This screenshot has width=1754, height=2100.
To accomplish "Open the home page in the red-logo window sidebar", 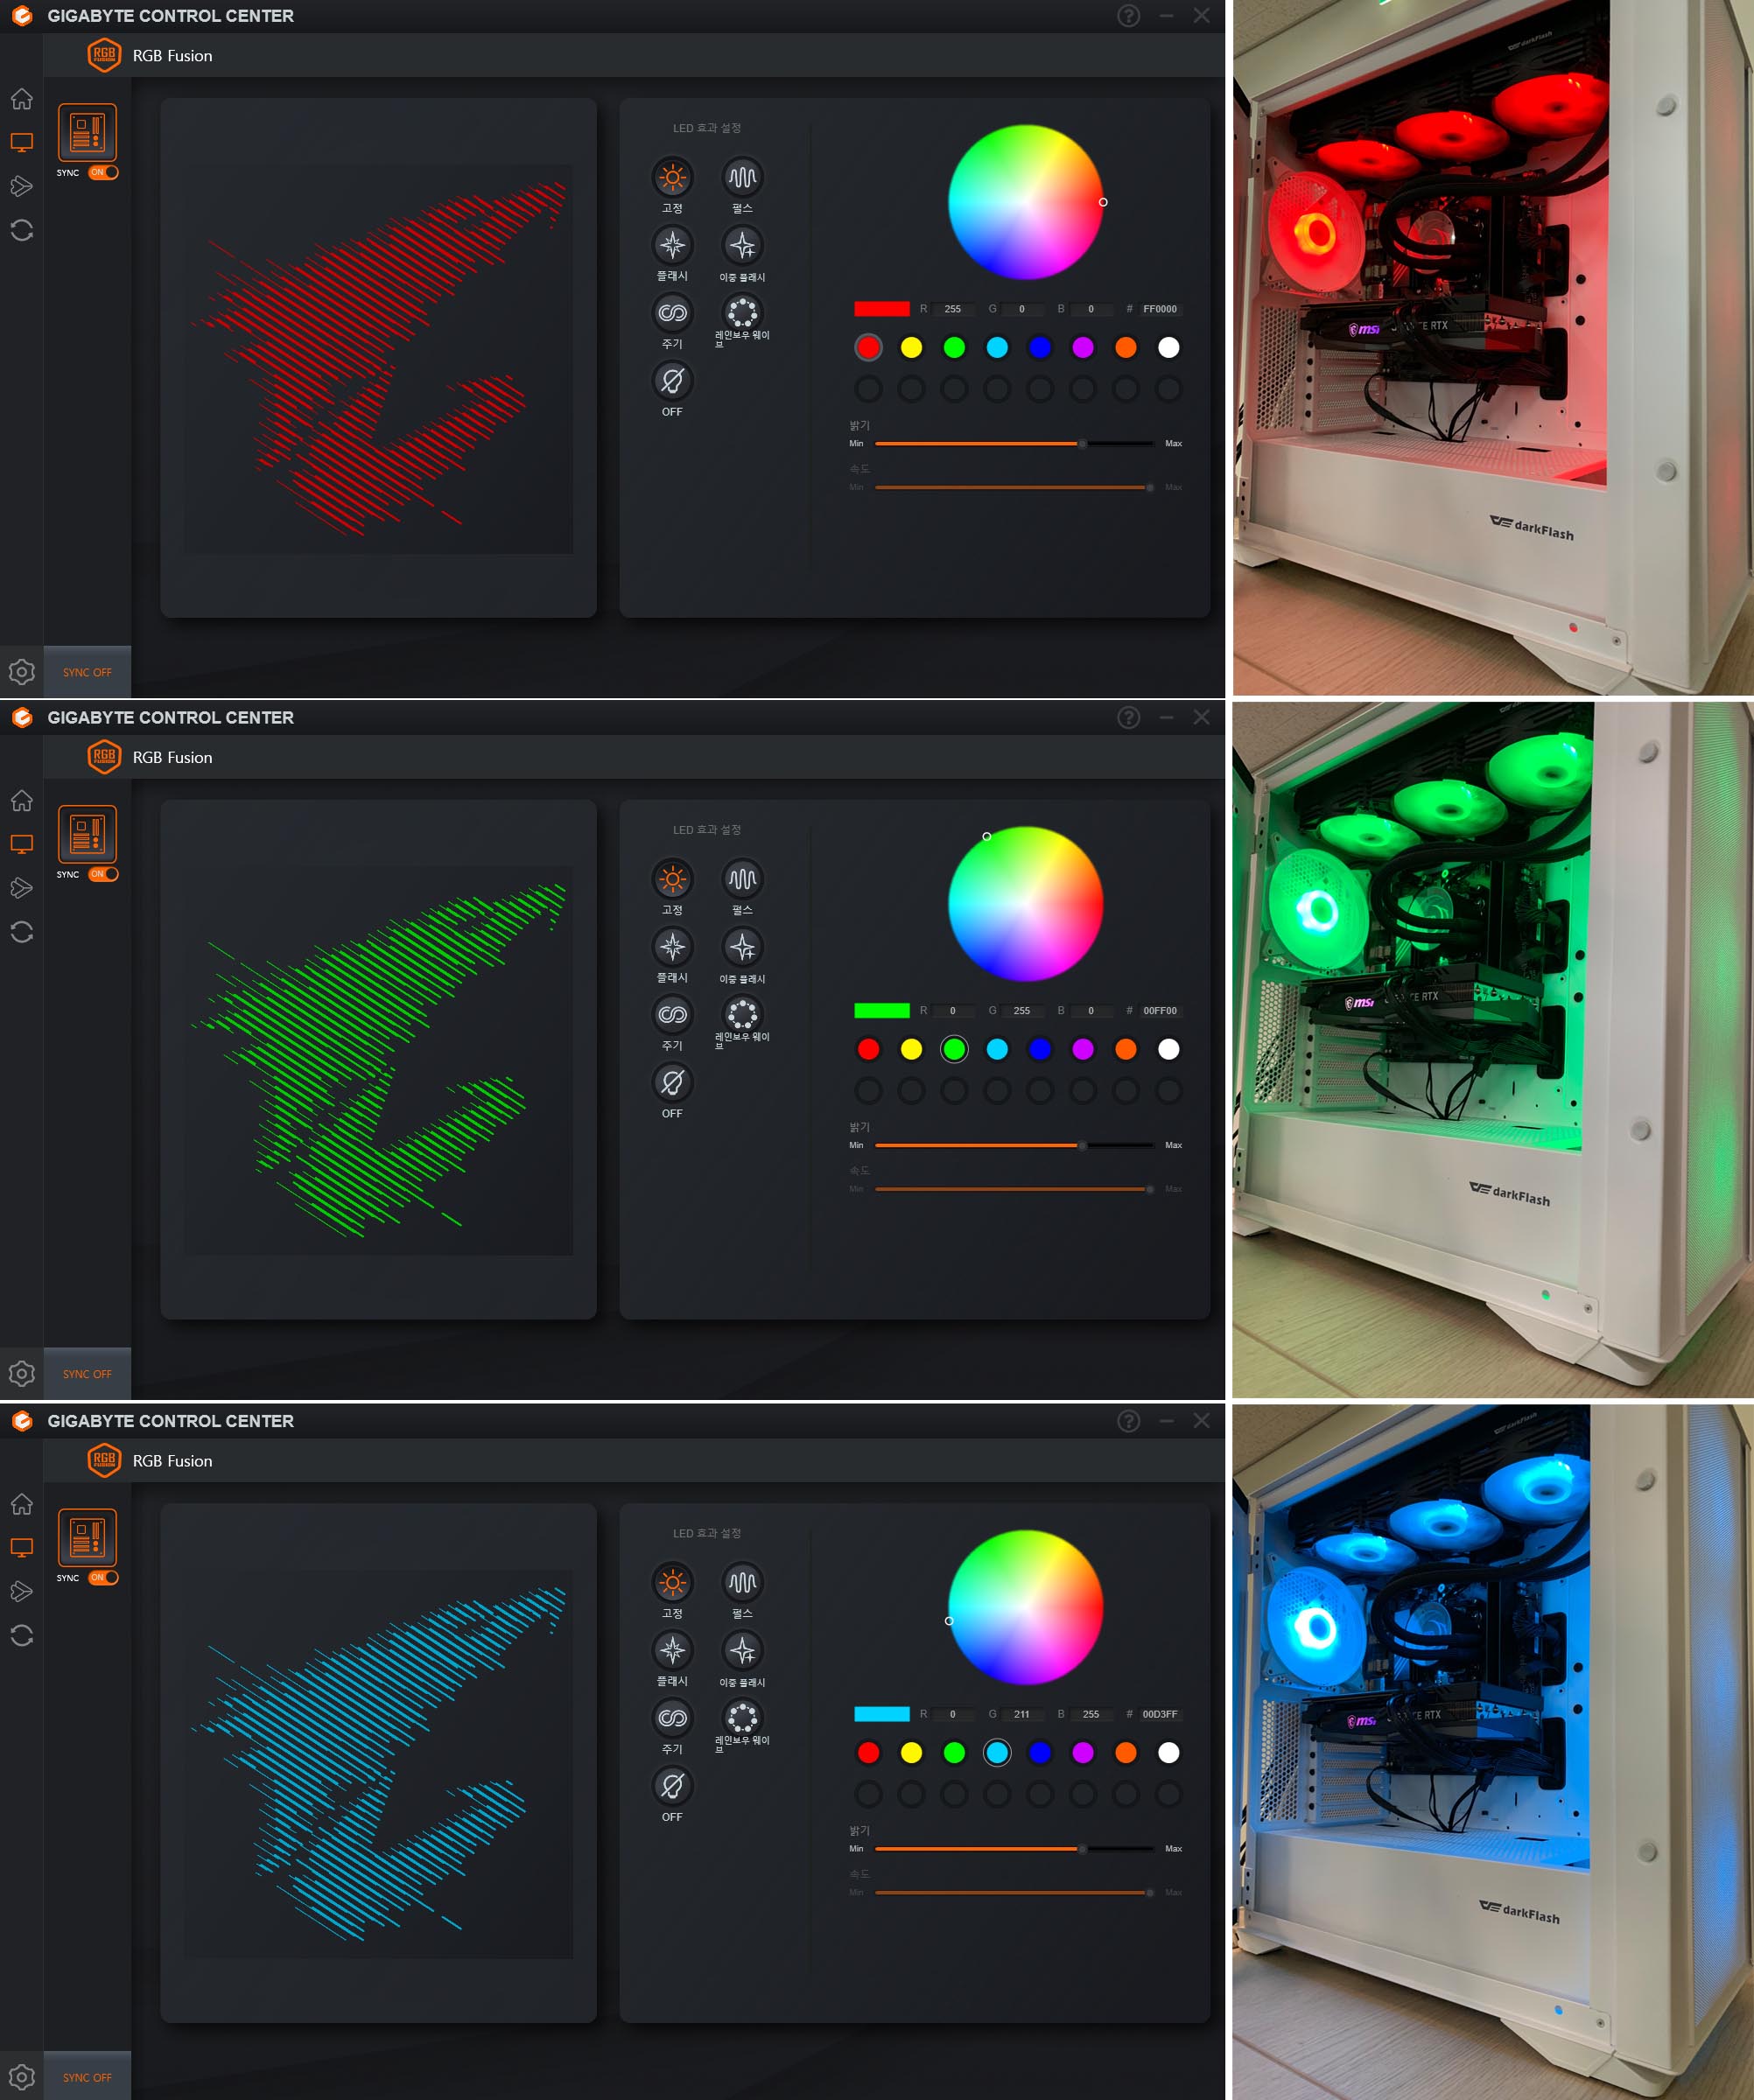I will [22, 99].
